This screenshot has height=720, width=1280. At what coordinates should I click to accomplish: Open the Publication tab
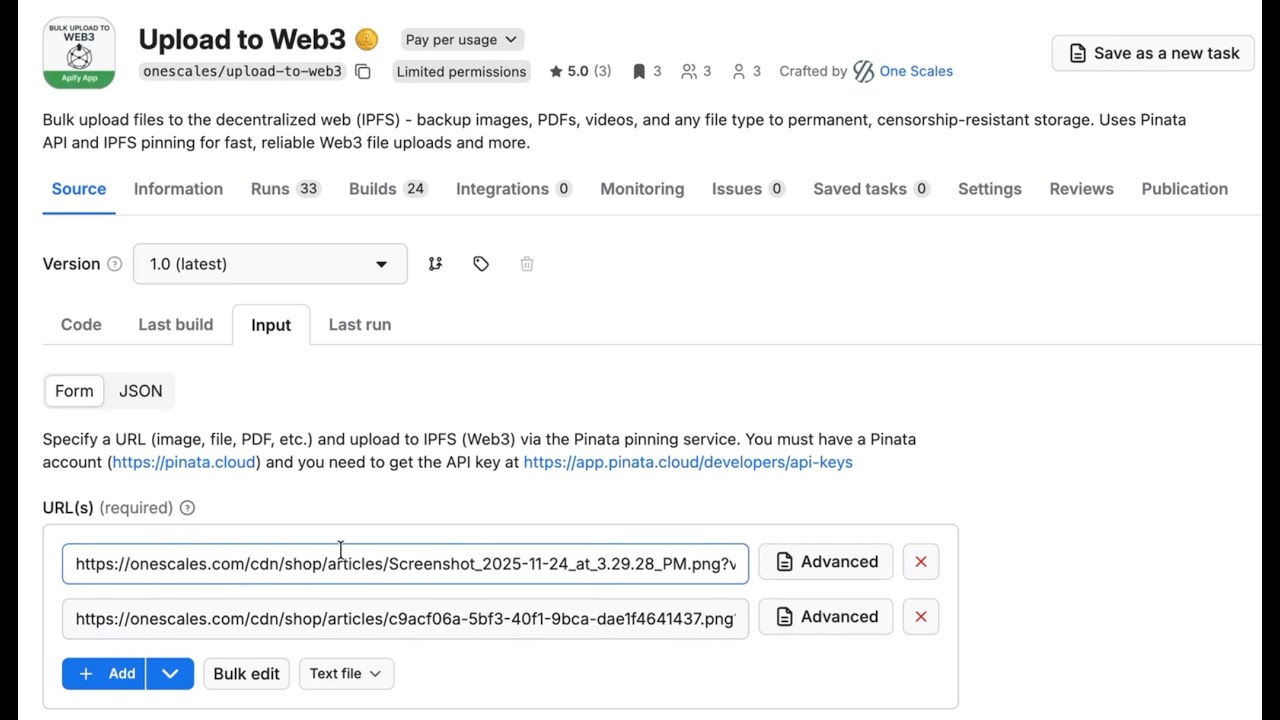tap(1184, 189)
